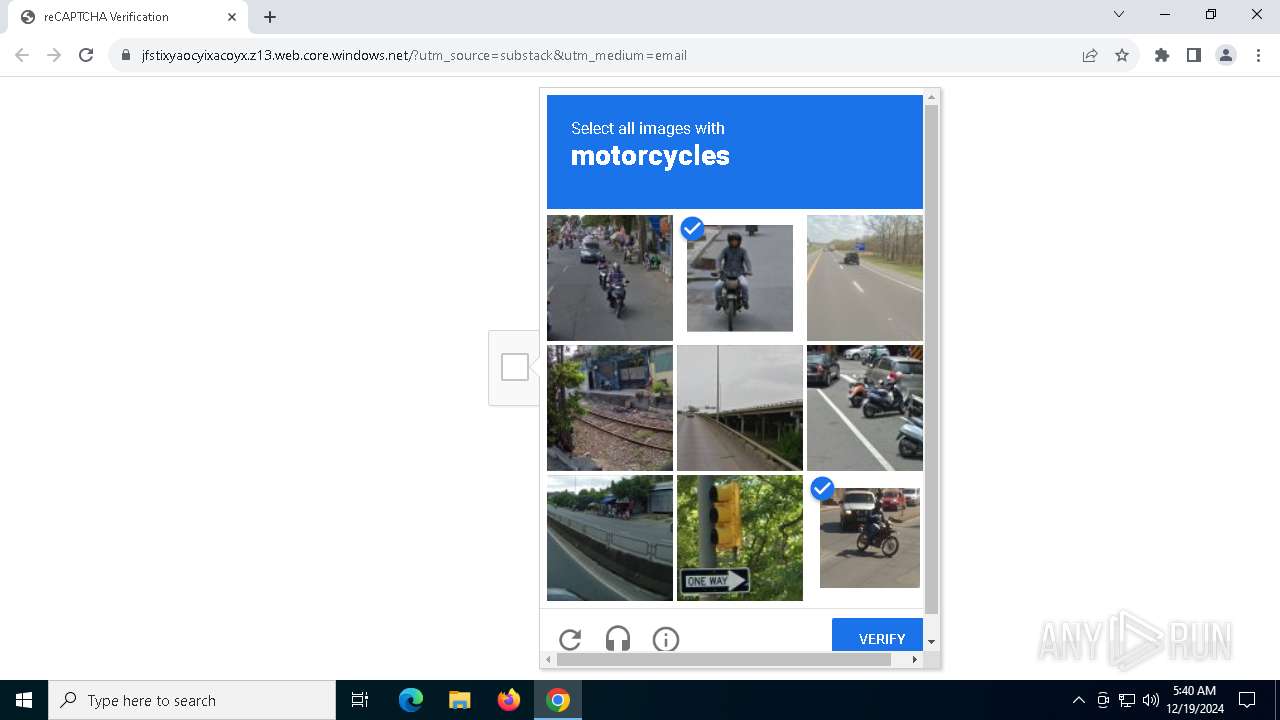Go forward in browser history
Screen dimensions: 1280x720
pos(54,55)
